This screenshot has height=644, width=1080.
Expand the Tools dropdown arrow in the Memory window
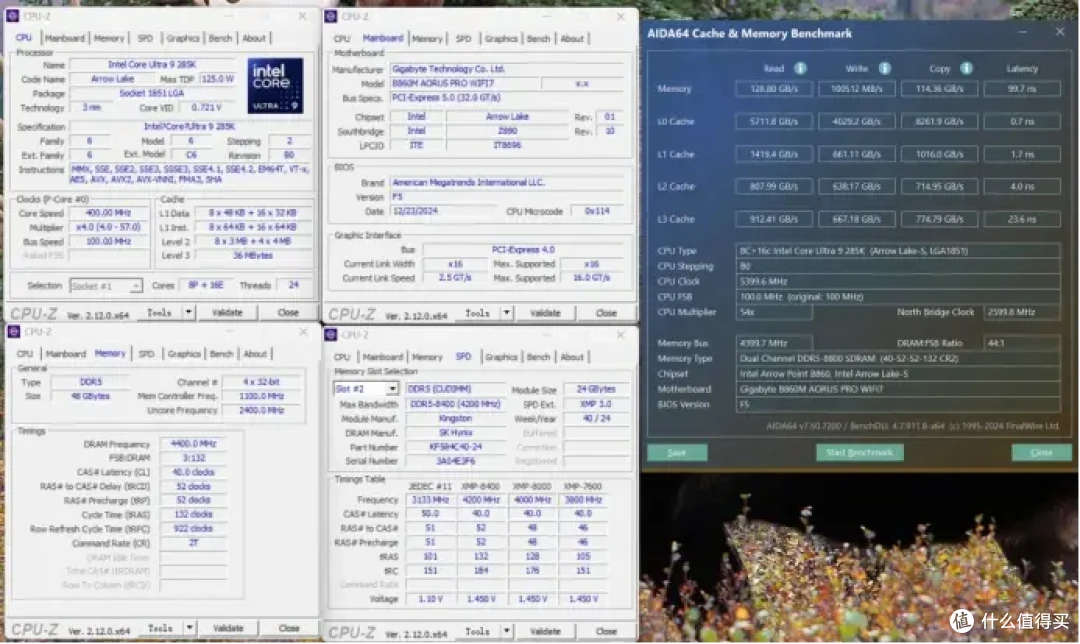[189, 627]
